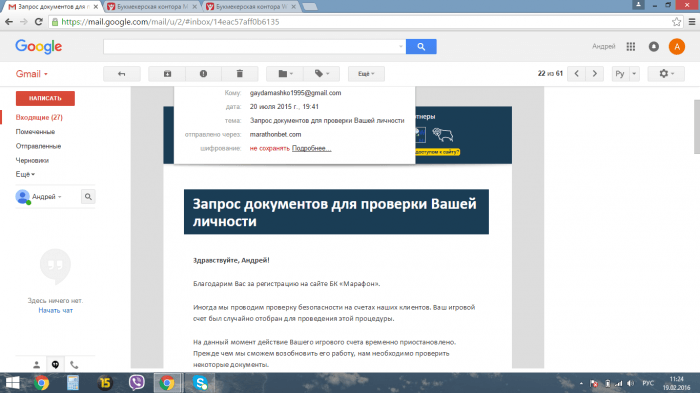Image resolution: width=700 pixels, height=393 pixels.
Task: Expand the input tools dropdown arrow
Action: [634, 74]
